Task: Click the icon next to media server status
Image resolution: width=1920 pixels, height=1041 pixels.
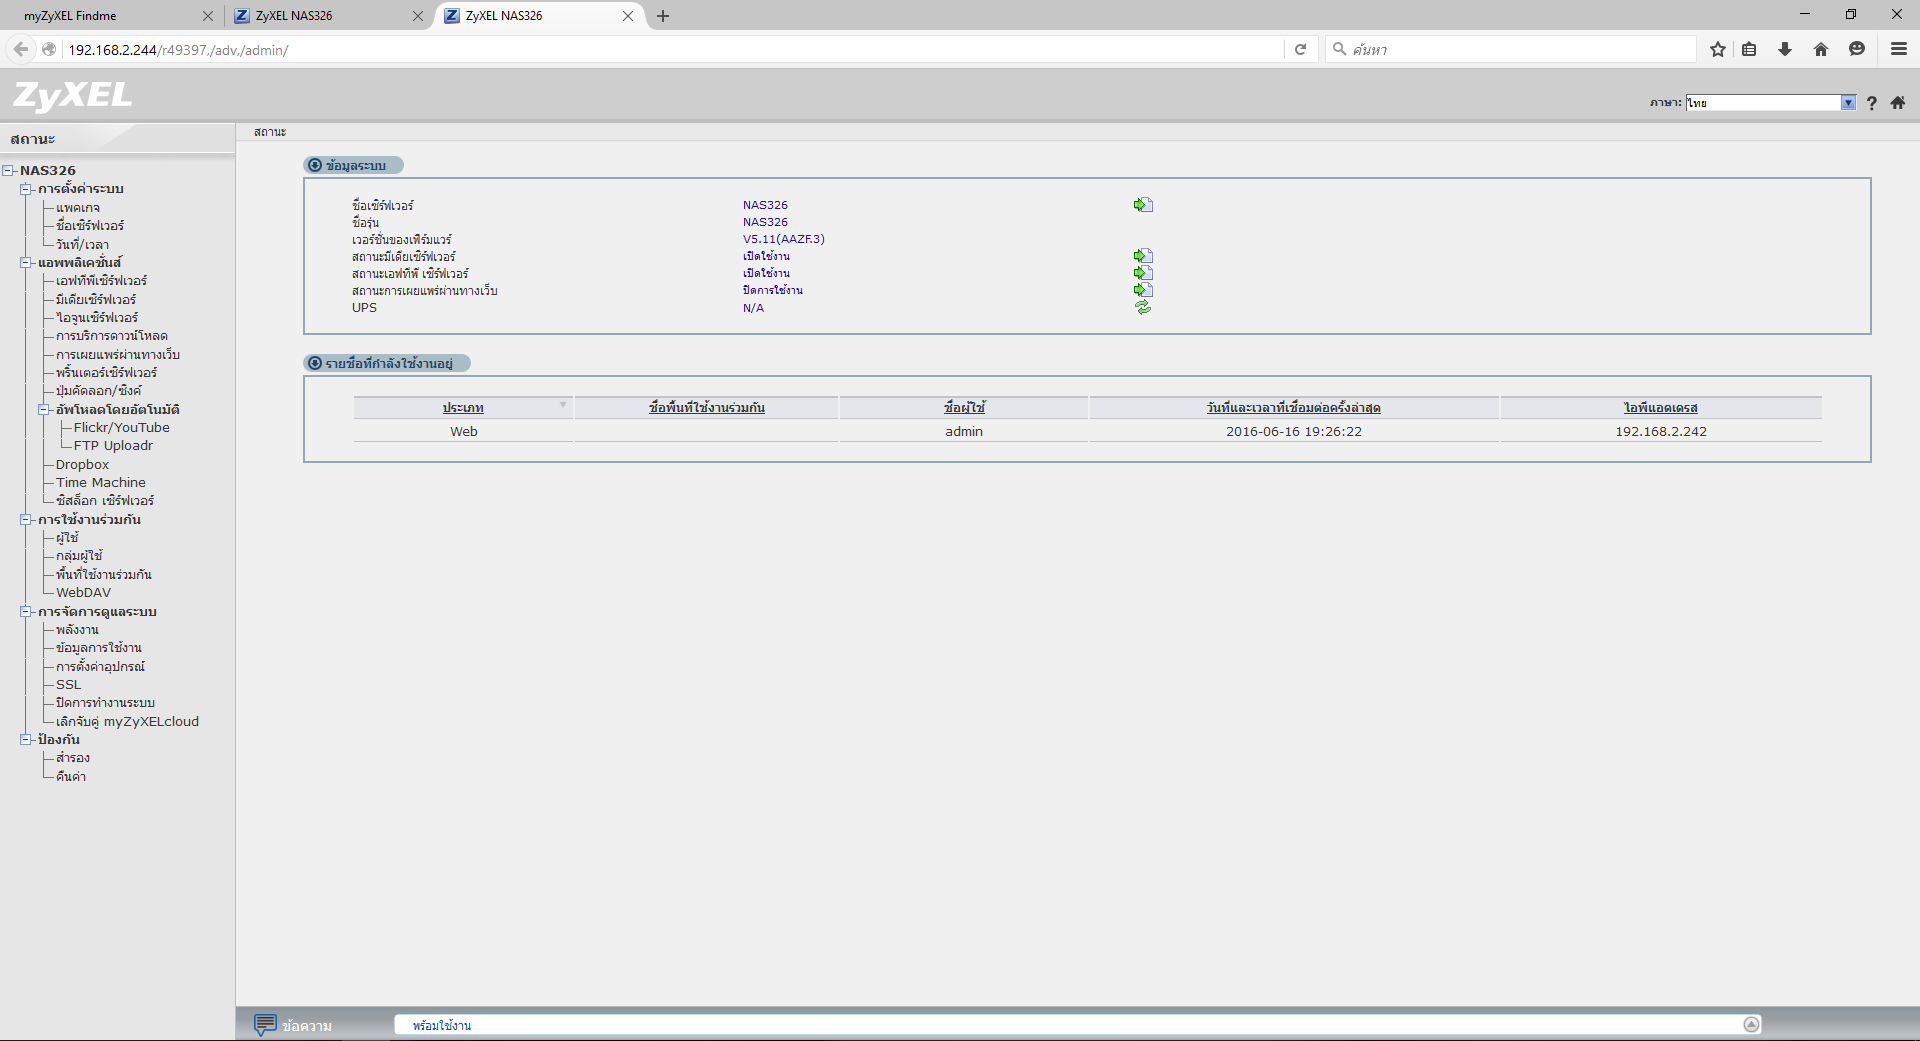Action: pos(1143,256)
